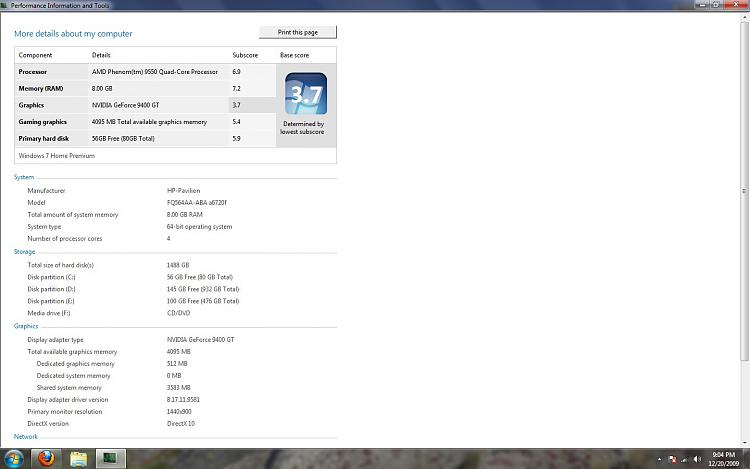Click the Display adapter driver version label
Screen dimensions: 750x469
pos(68,400)
